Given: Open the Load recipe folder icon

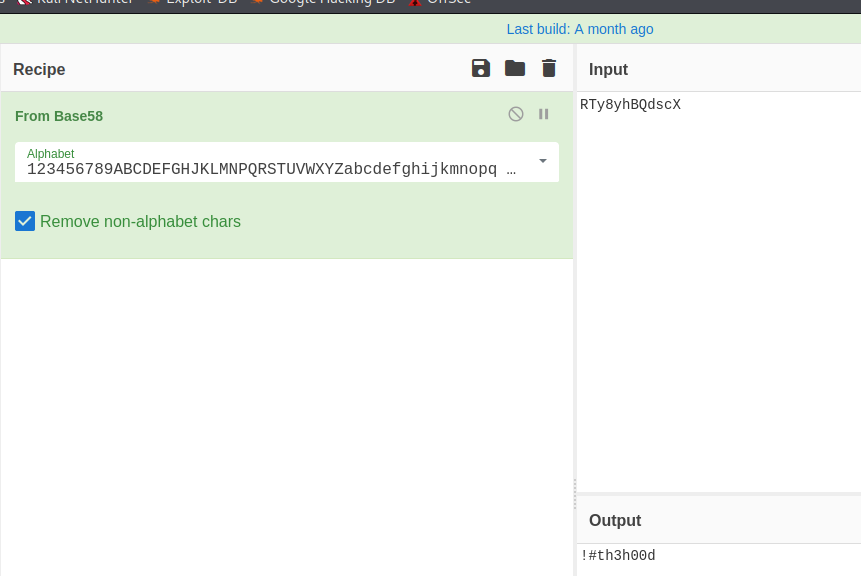Looking at the screenshot, I should (x=515, y=68).
